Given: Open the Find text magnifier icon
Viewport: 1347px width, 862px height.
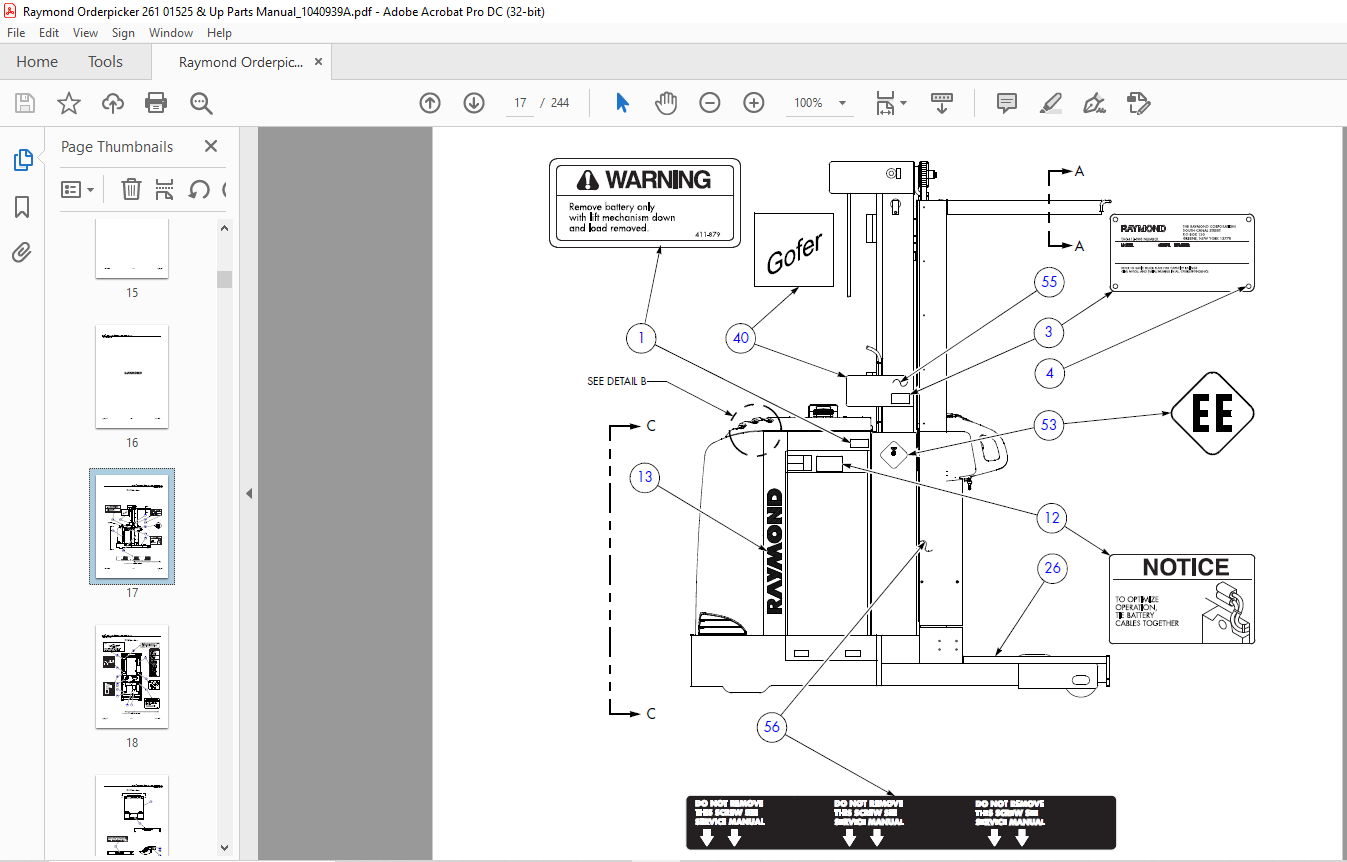Looking at the screenshot, I should [202, 103].
